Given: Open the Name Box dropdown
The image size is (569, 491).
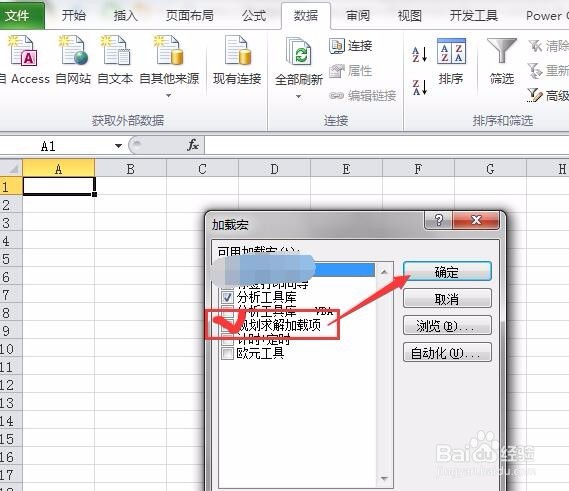Looking at the screenshot, I should click(118, 146).
